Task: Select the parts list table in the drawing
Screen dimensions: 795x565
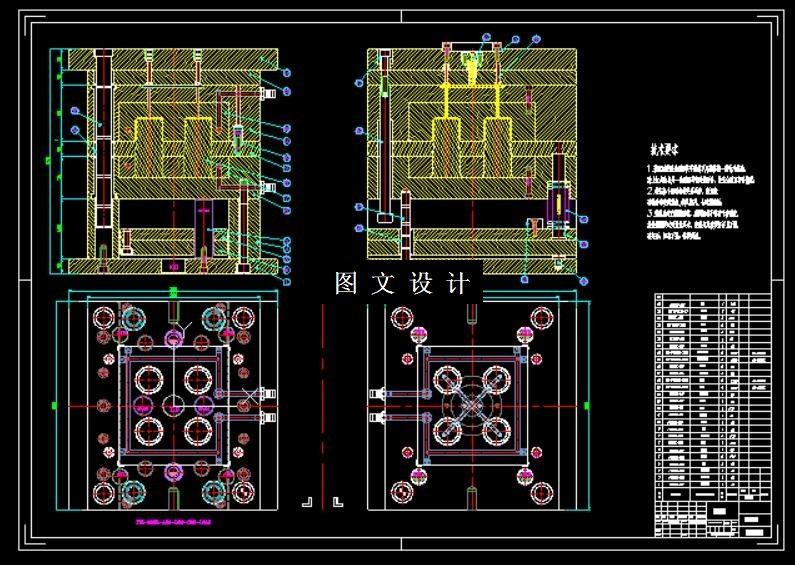Action: click(x=713, y=397)
